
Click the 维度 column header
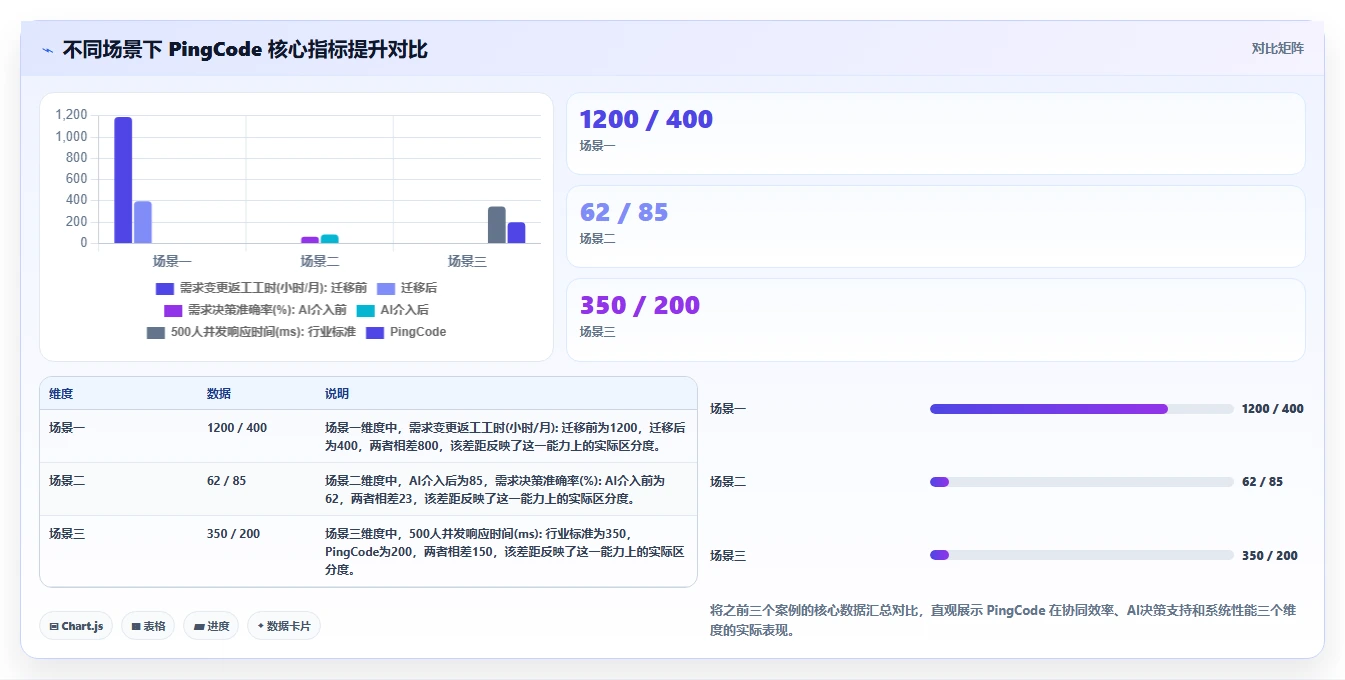coord(61,394)
